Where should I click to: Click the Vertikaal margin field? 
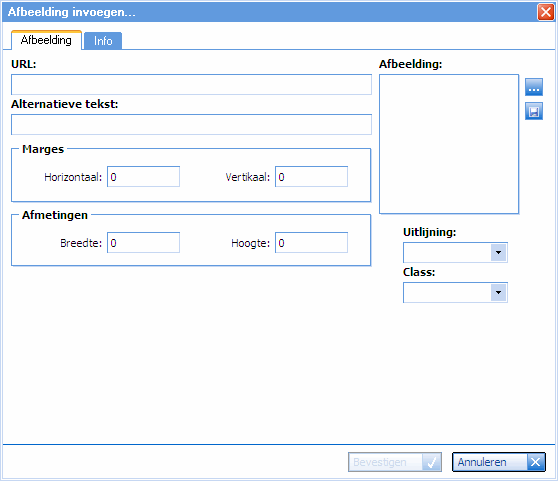click(311, 176)
